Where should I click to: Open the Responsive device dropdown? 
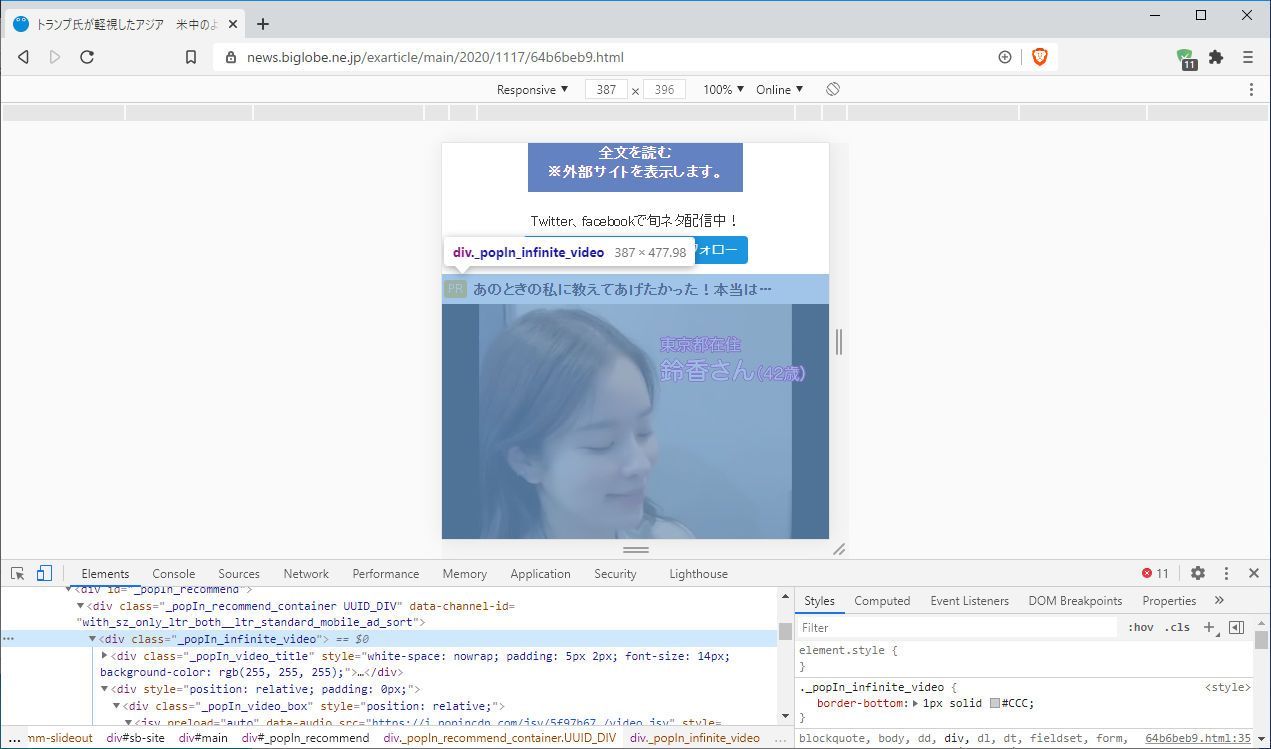click(x=531, y=89)
